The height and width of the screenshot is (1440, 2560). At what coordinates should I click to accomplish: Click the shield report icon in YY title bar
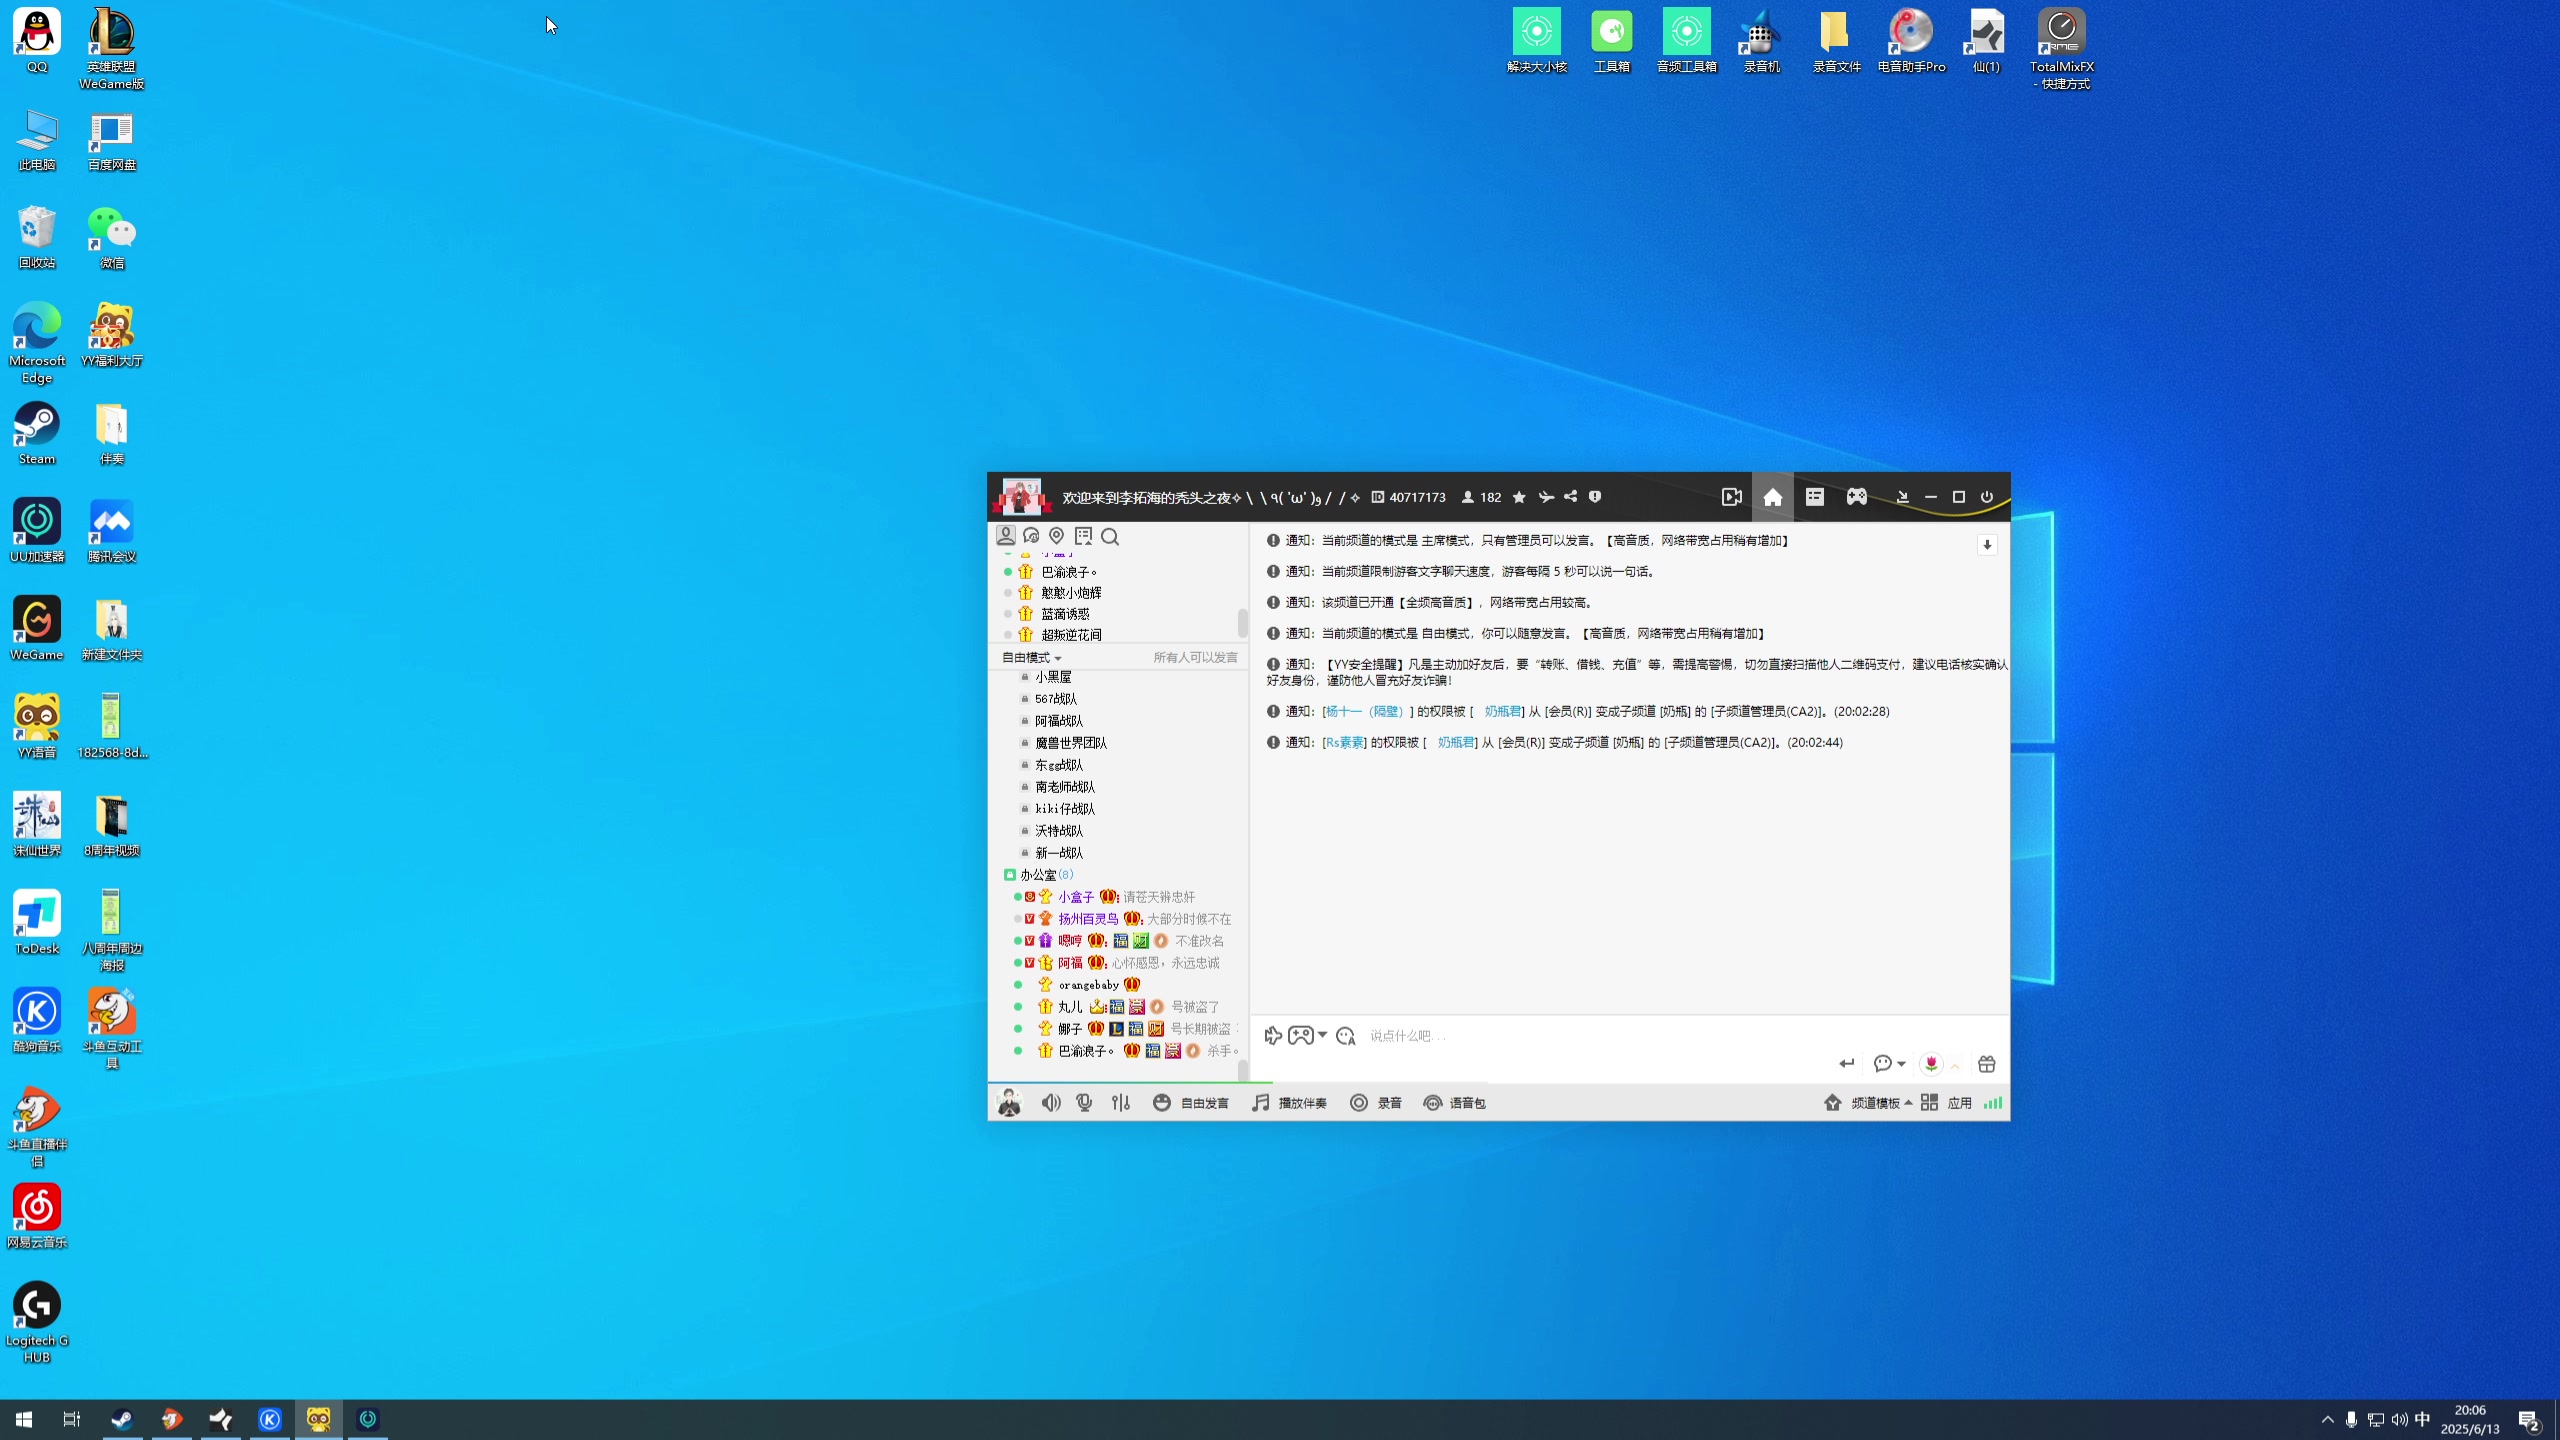(1595, 497)
